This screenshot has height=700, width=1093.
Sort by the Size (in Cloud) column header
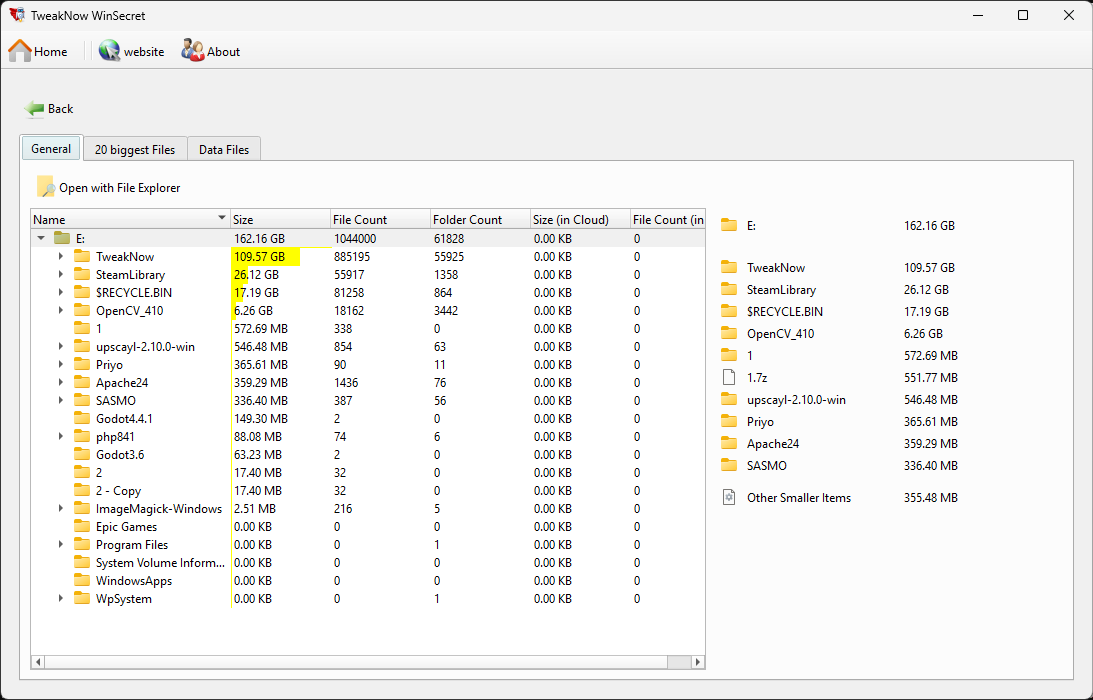pyautogui.click(x=581, y=219)
